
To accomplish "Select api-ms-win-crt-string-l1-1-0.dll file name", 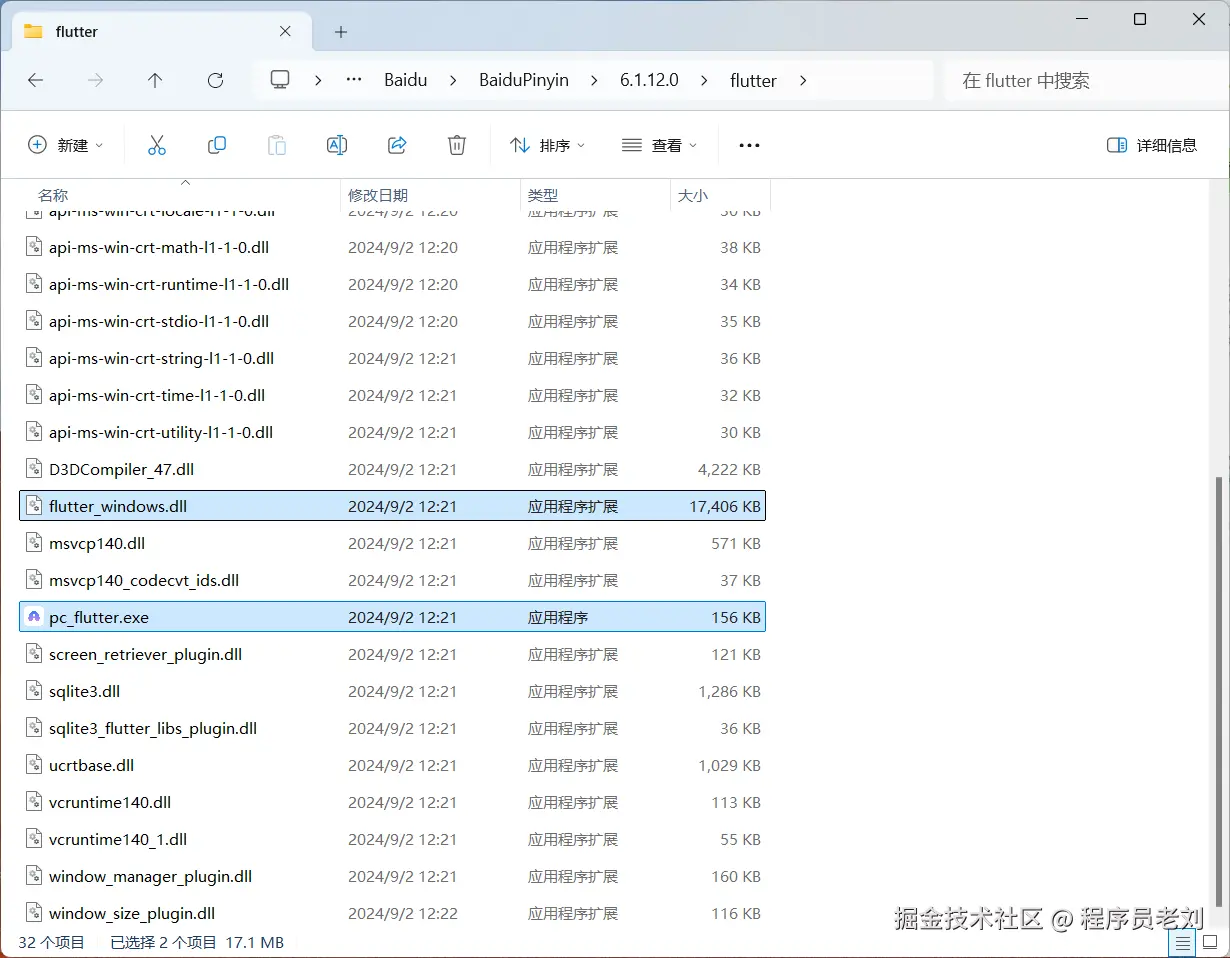I will (162, 358).
